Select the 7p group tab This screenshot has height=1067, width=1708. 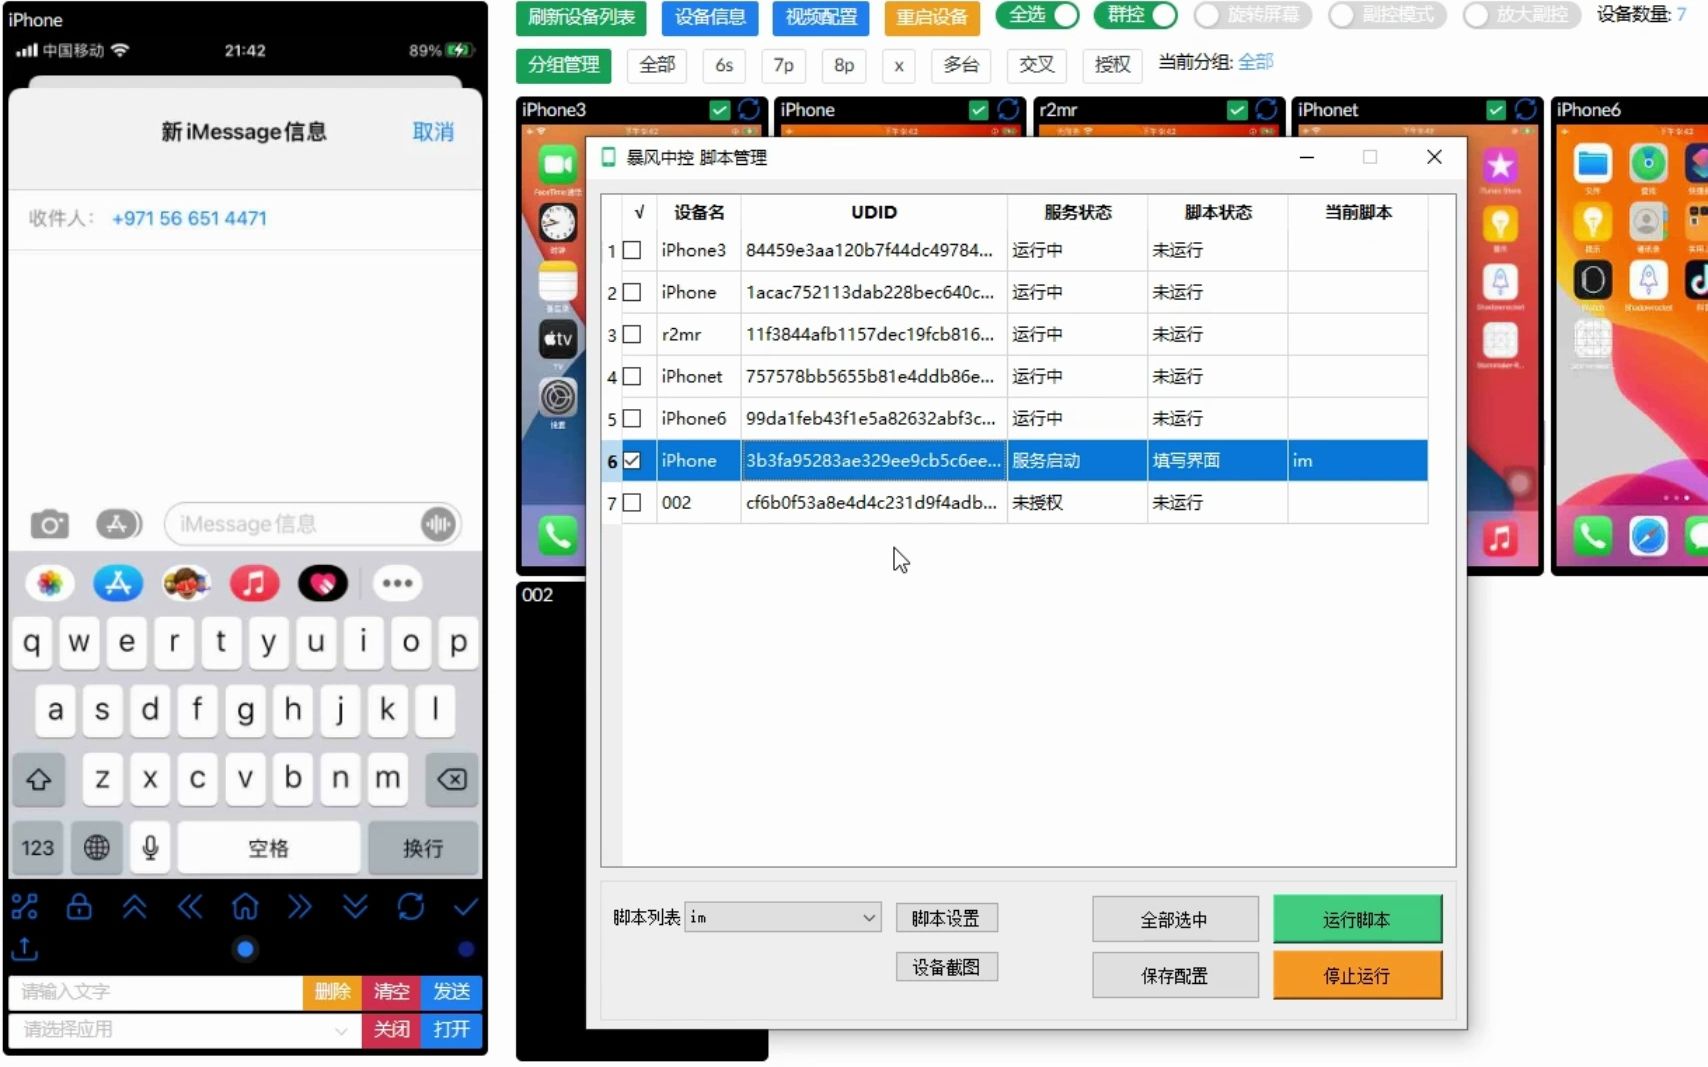click(784, 65)
